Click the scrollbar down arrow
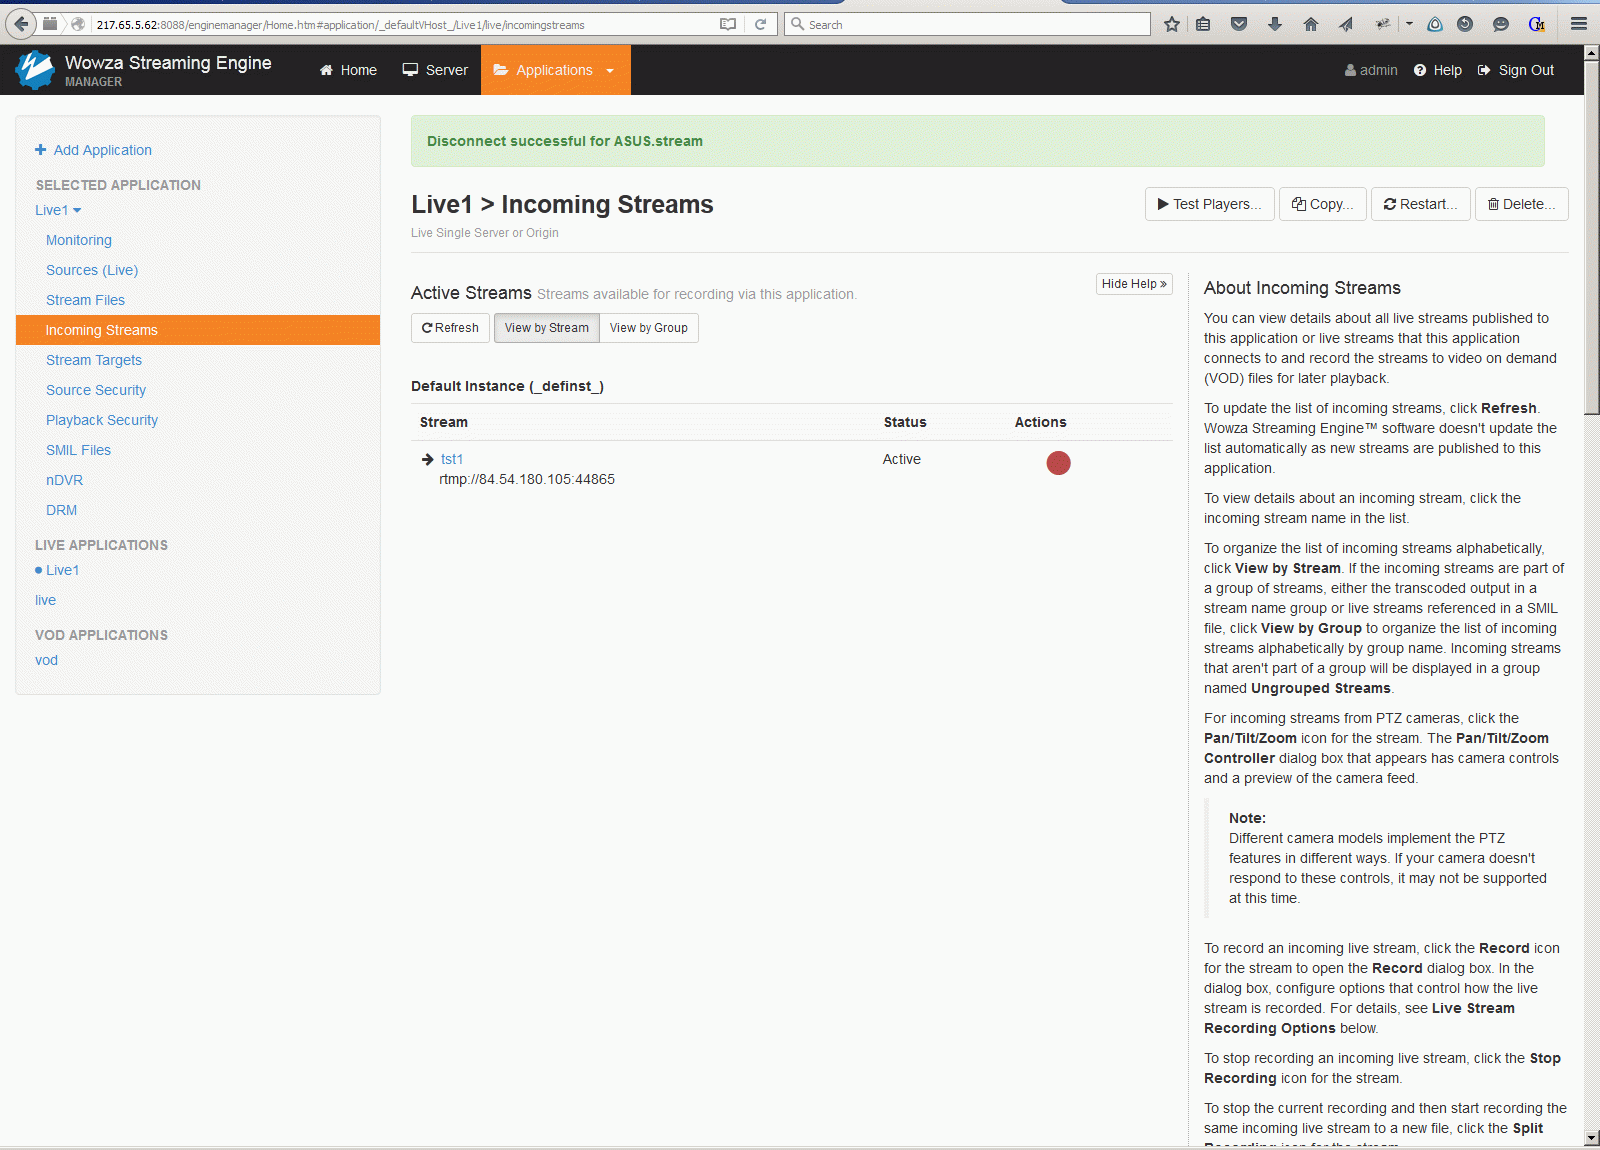Screen dimensions: 1600x1150 pyautogui.click(x=1592, y=1138)
